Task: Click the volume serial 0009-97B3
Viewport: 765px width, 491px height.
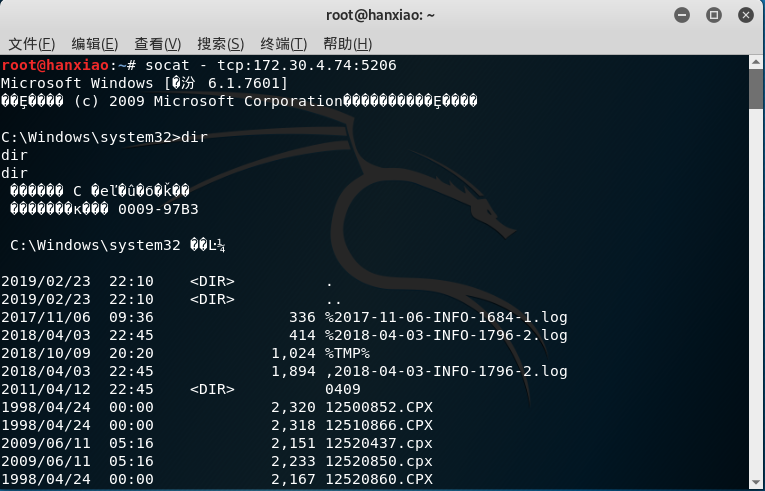Action: click(158, 209)
